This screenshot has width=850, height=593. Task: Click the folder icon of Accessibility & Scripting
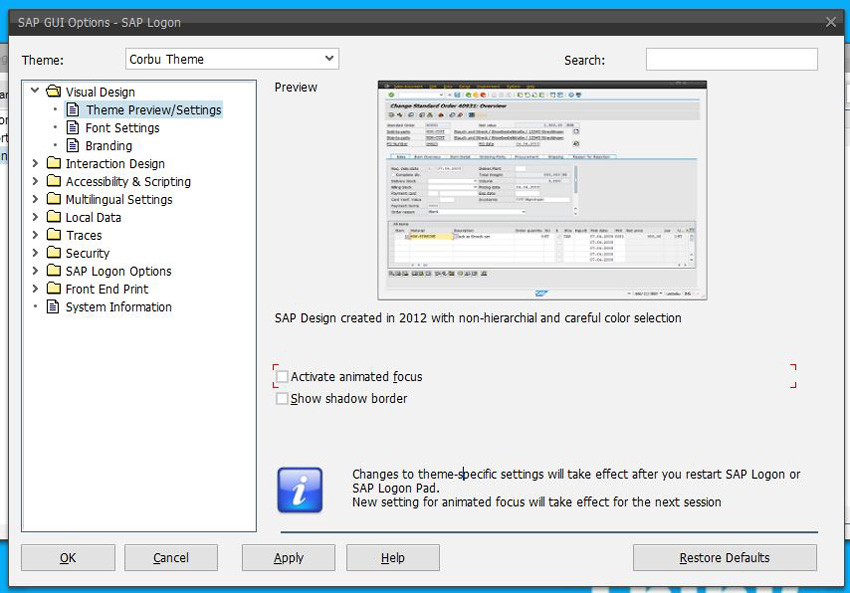[x=54, y=181]
